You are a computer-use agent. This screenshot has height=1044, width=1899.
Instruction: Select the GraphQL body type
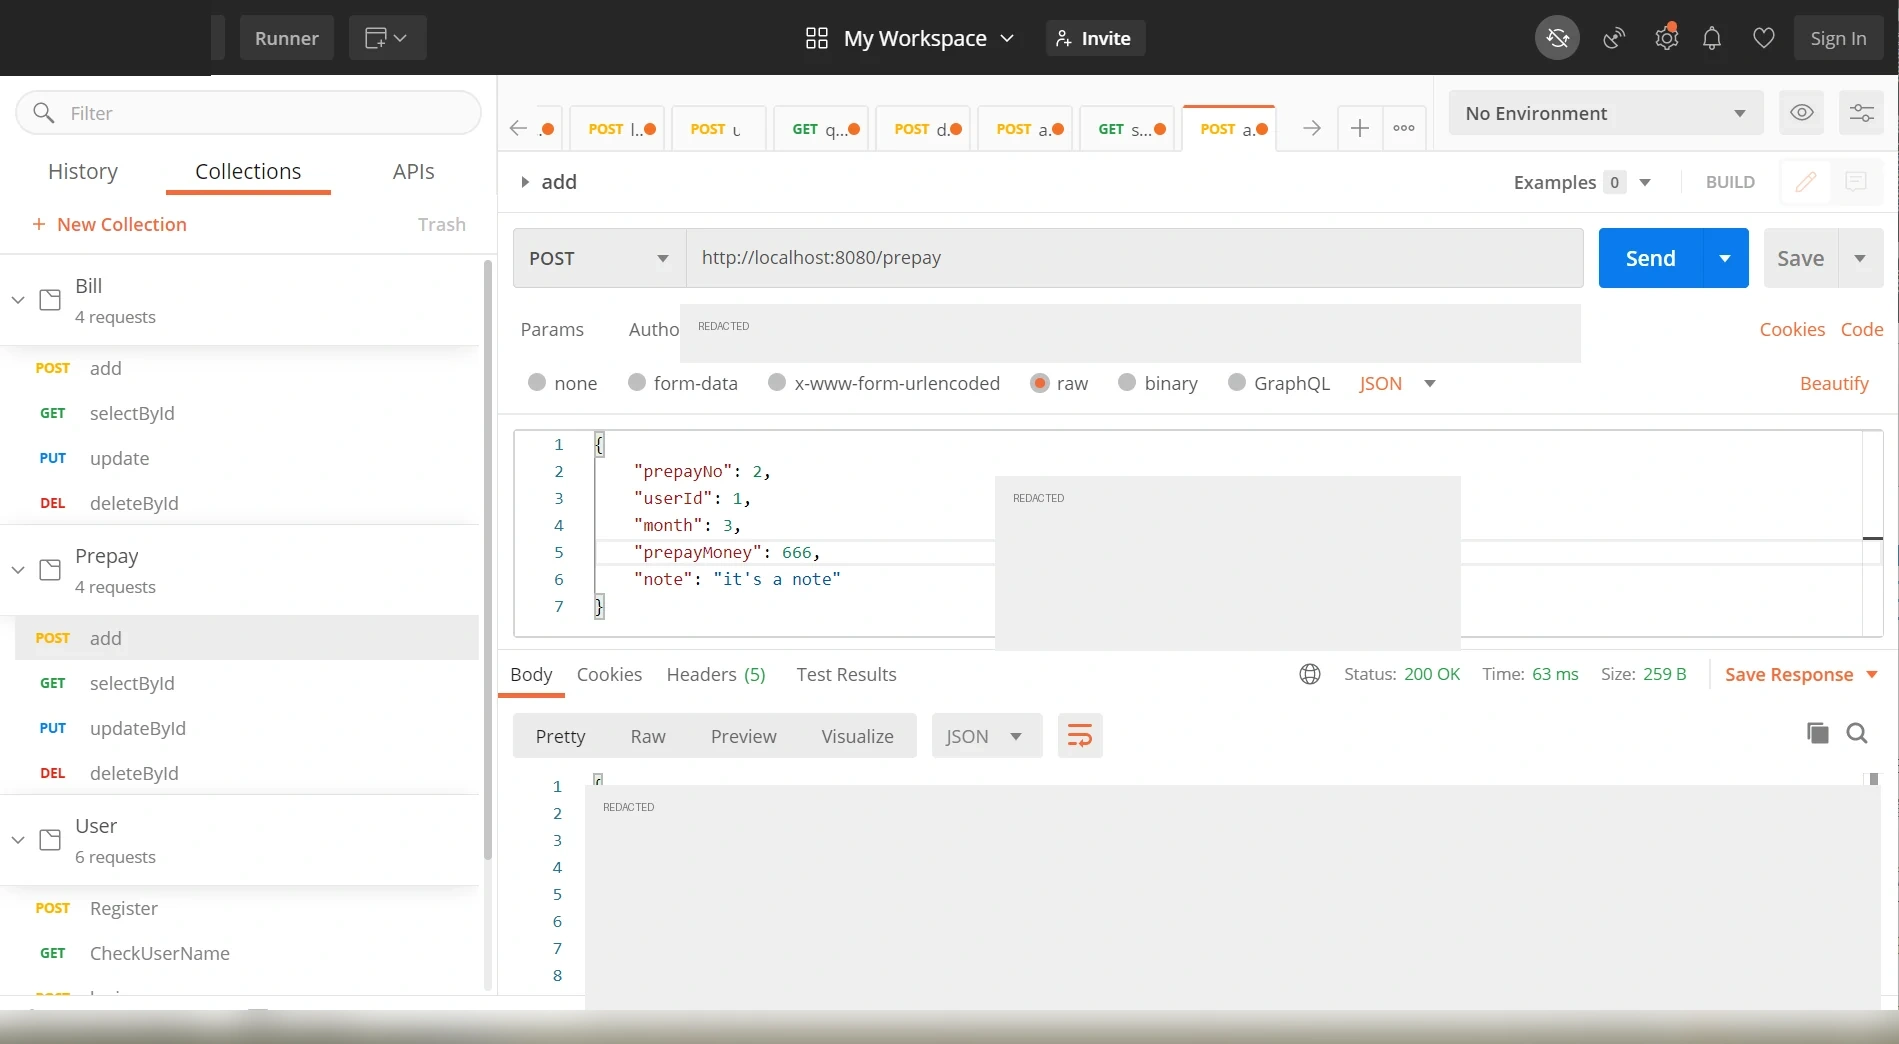(x=1237, y=382)
